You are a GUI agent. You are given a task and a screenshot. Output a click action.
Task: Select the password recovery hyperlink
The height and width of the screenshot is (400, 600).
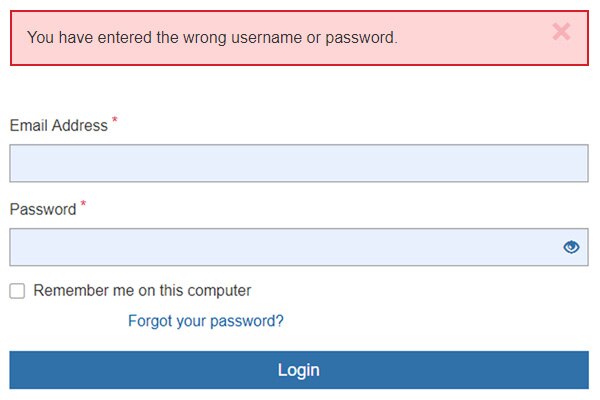point(206,321)
